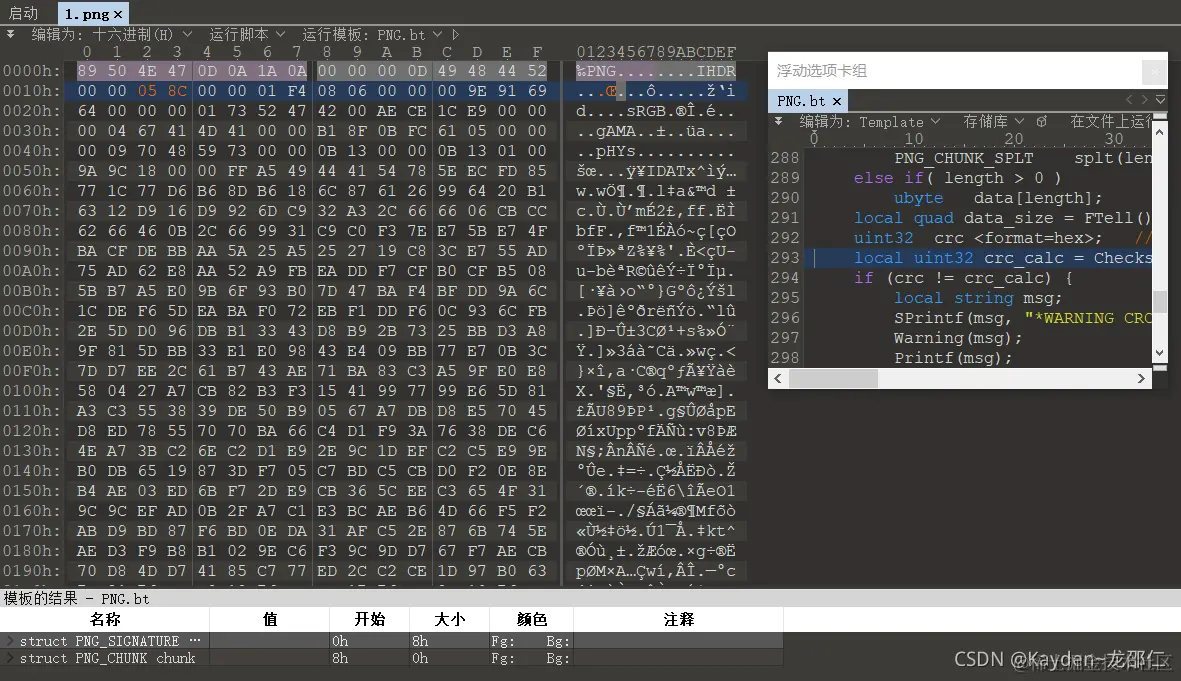Close the PNG.bt template tab
This screenshot has width=1181, height=681.
[837, 101]
